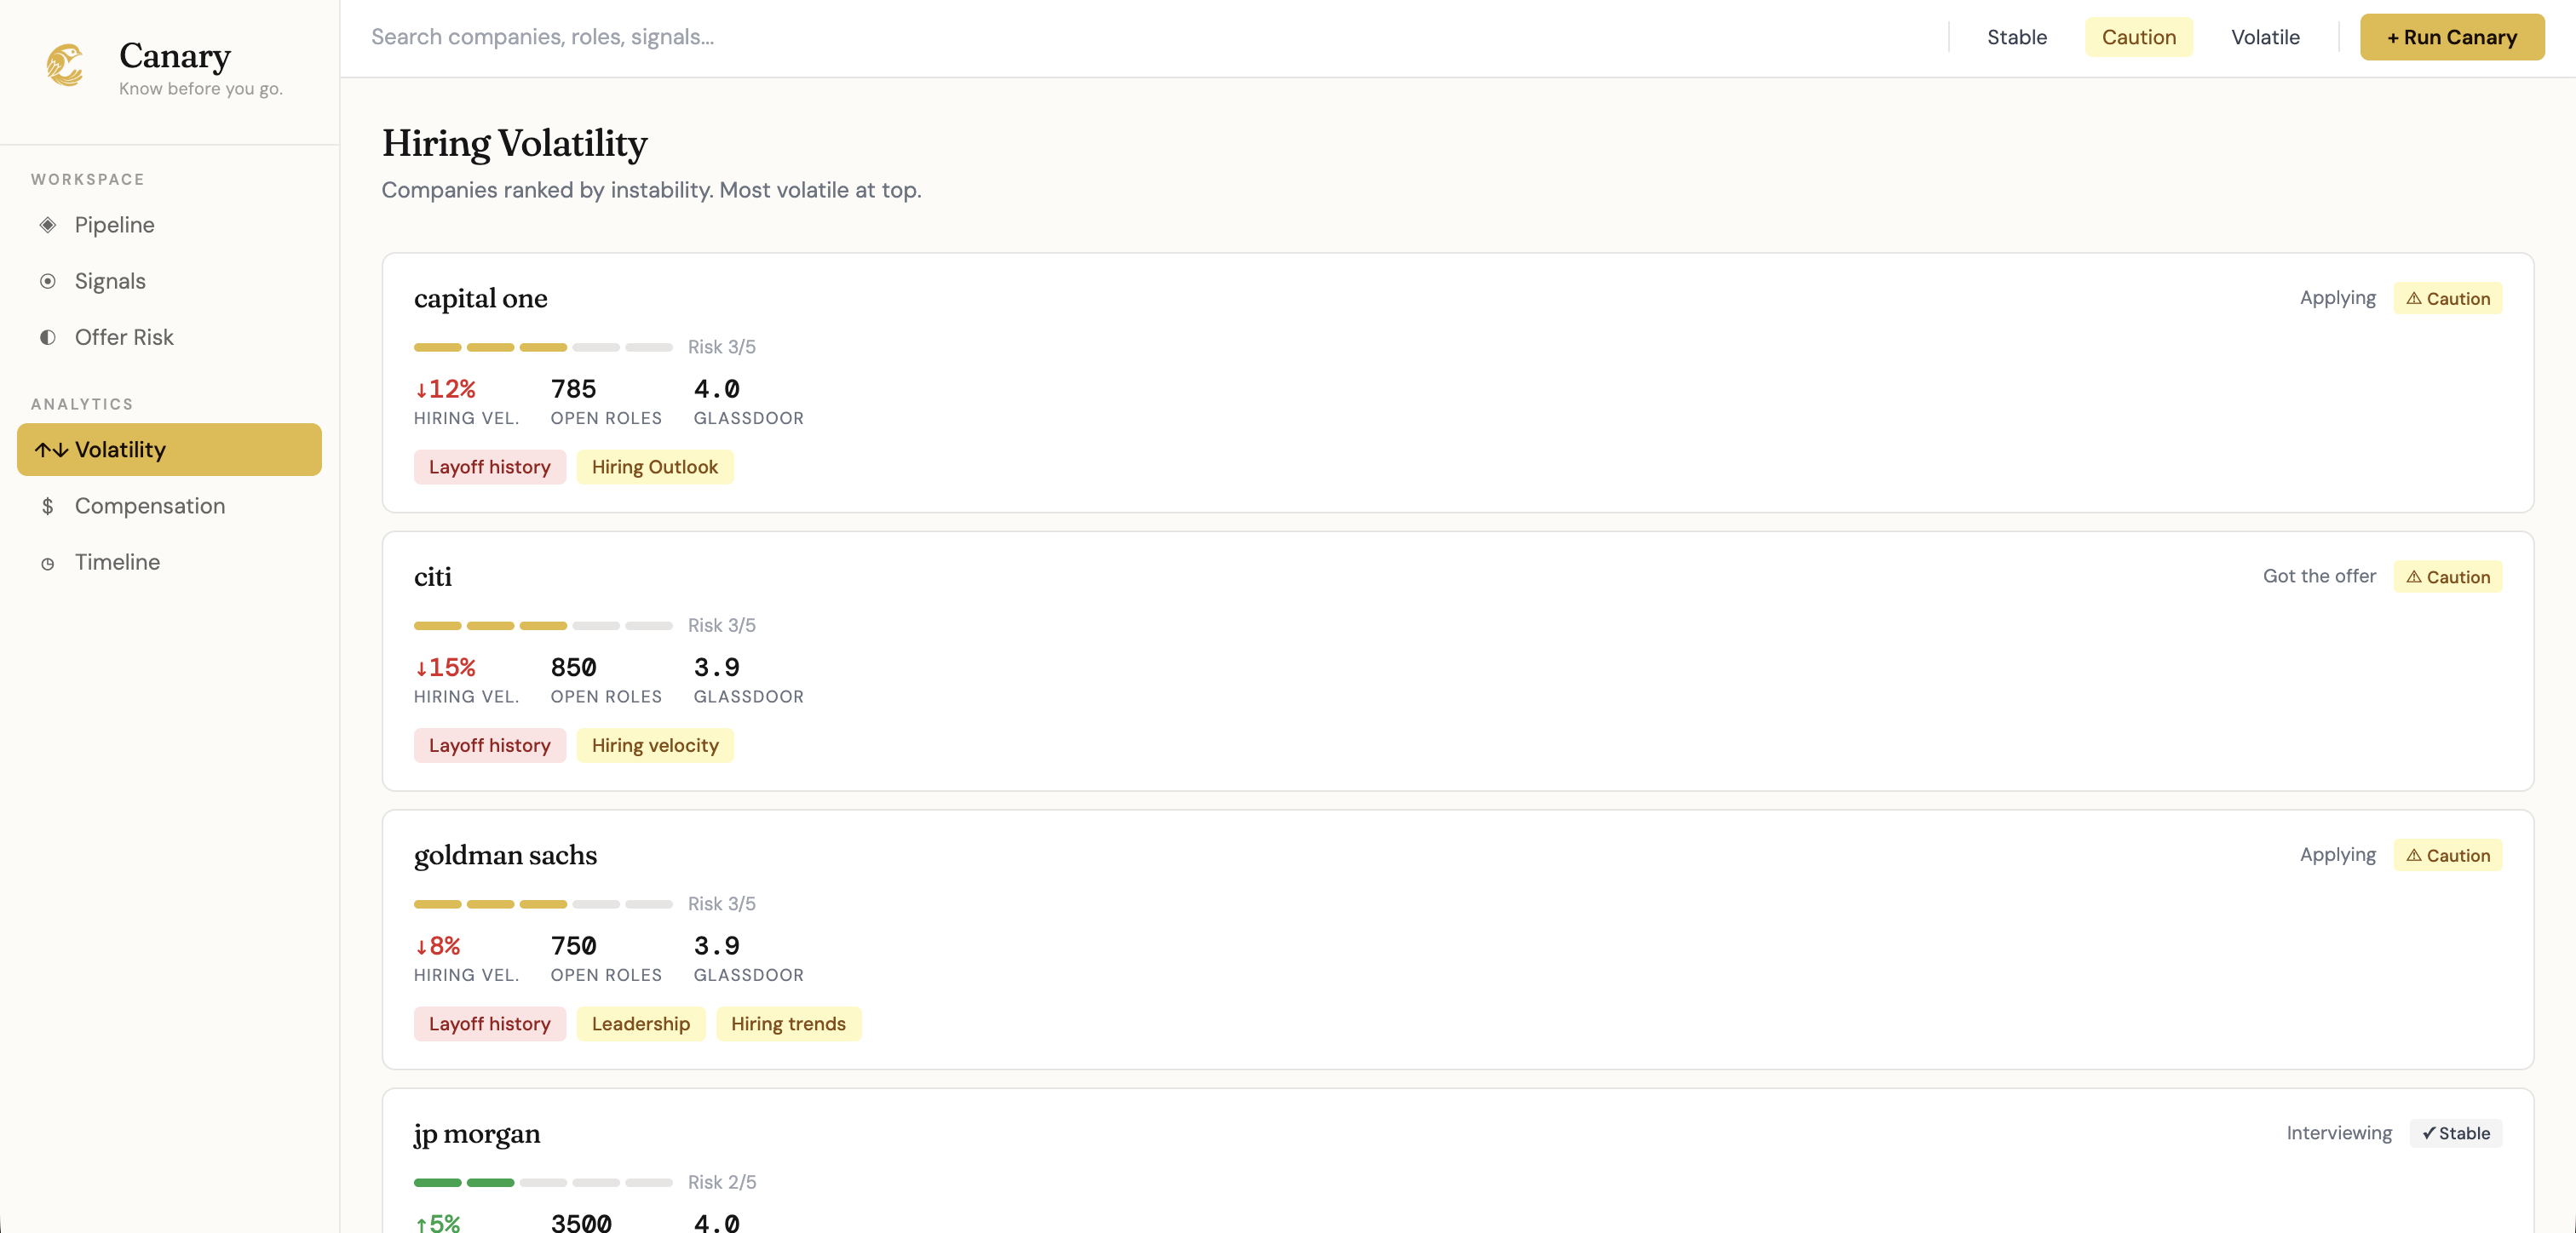Click the Offer Risk half-circle icon
The height and width of the screenshot is (1233, 2576).
[x=47, y=337]
